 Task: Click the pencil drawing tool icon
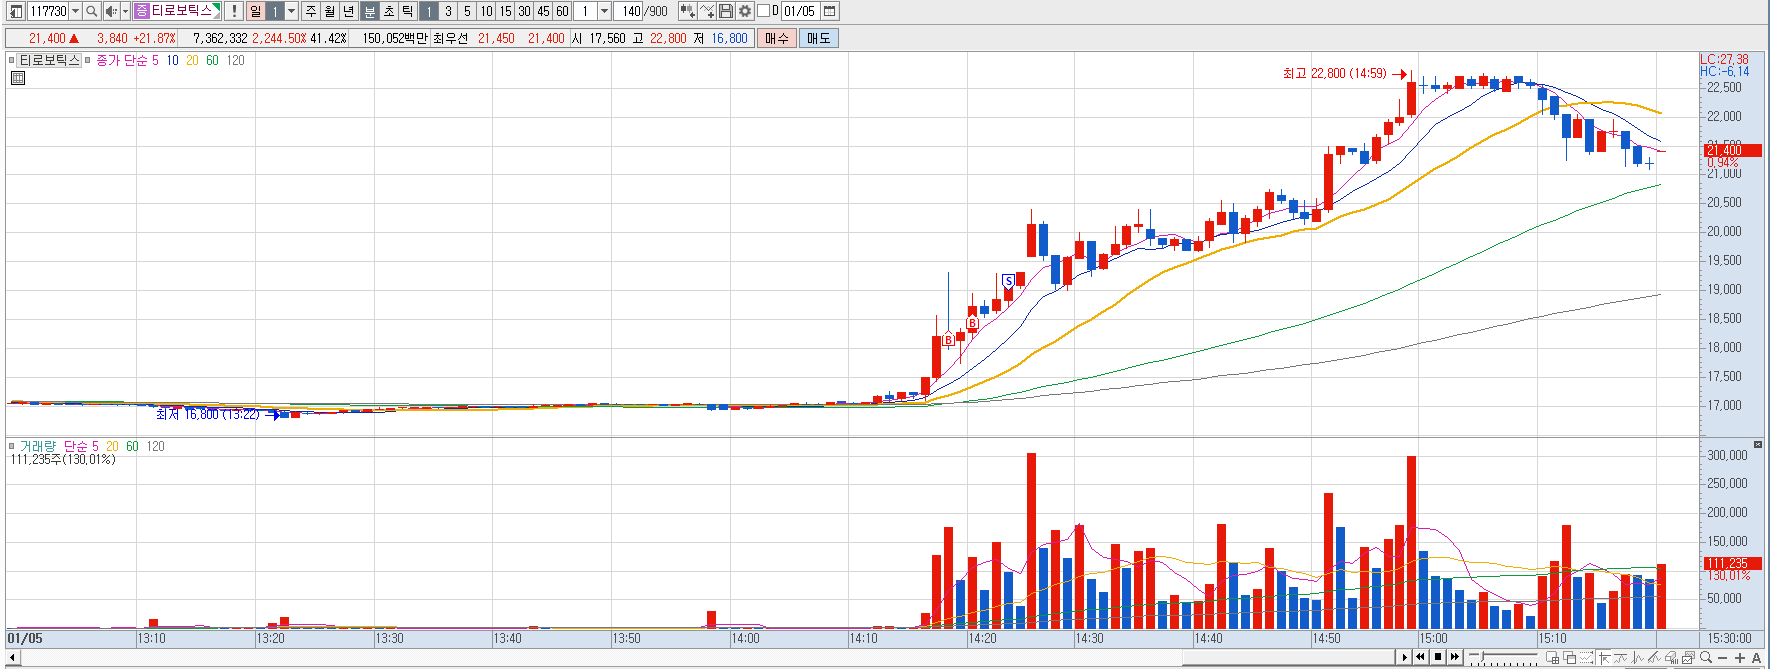1655,658
